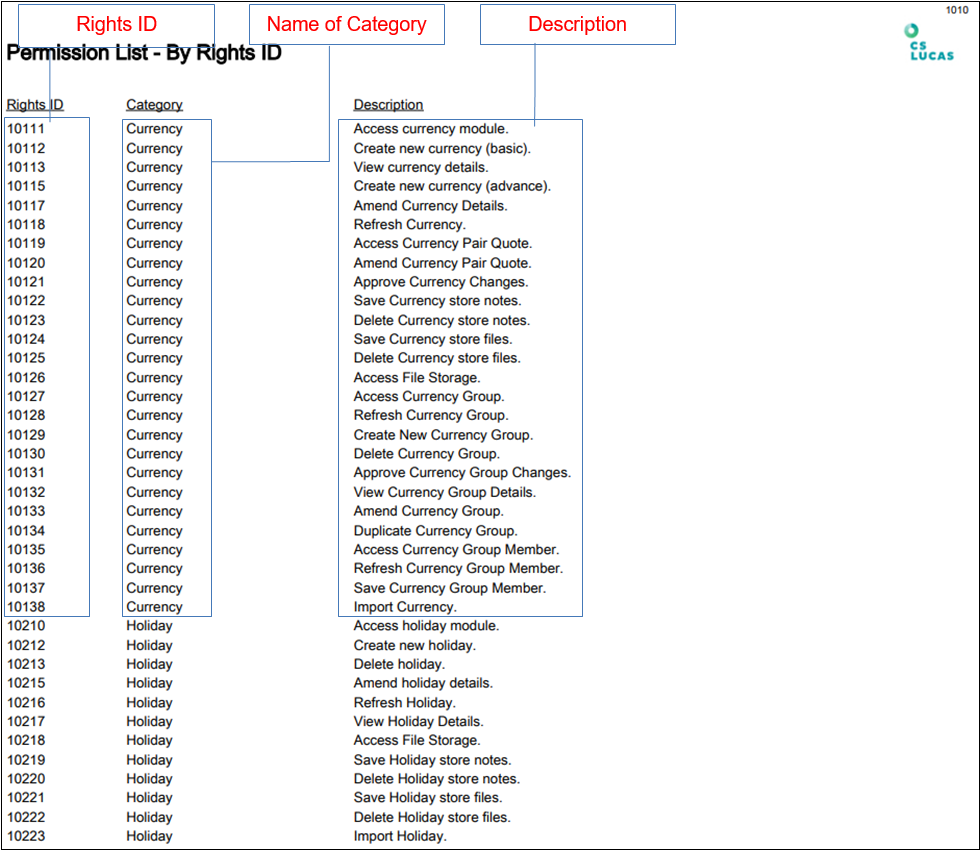Click 'Access currency module.' description
The image size is (980, 850).
(431, 129)
